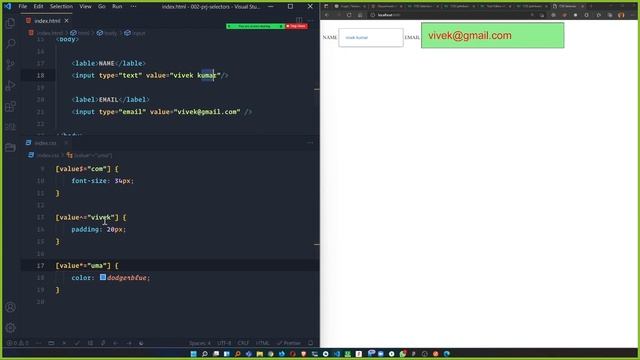Click the NAME text input in browser
The width and height of the screenshot is (640, 360).
point(371,38)
